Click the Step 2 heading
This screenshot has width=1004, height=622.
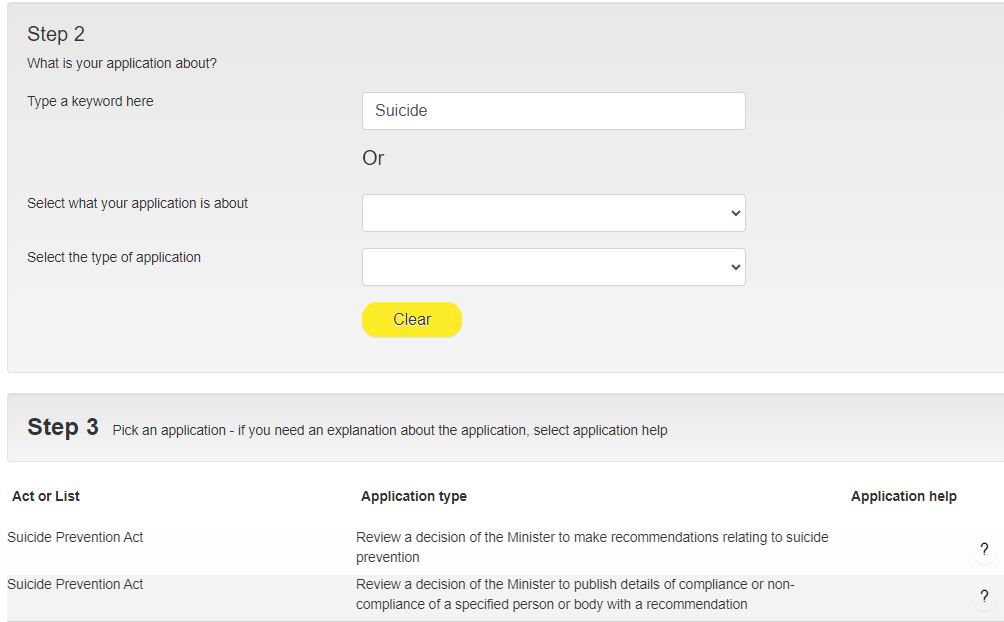(56, 34)
